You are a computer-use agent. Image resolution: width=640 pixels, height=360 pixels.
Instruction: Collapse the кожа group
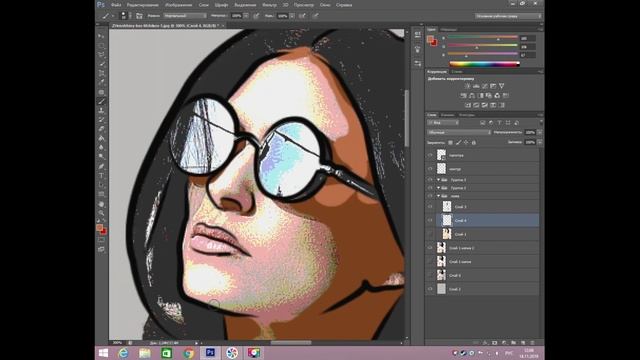pyautogui.click(x=439, y=196)
